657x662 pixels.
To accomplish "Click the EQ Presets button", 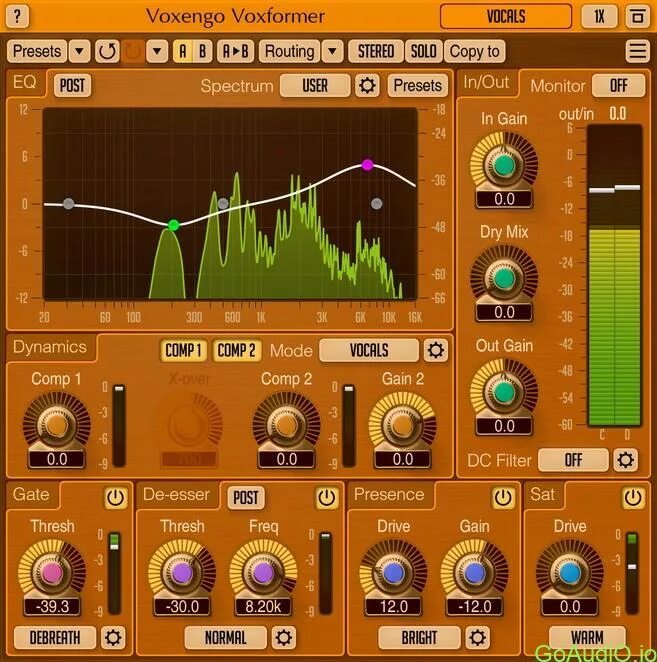I will pos(418,86).
